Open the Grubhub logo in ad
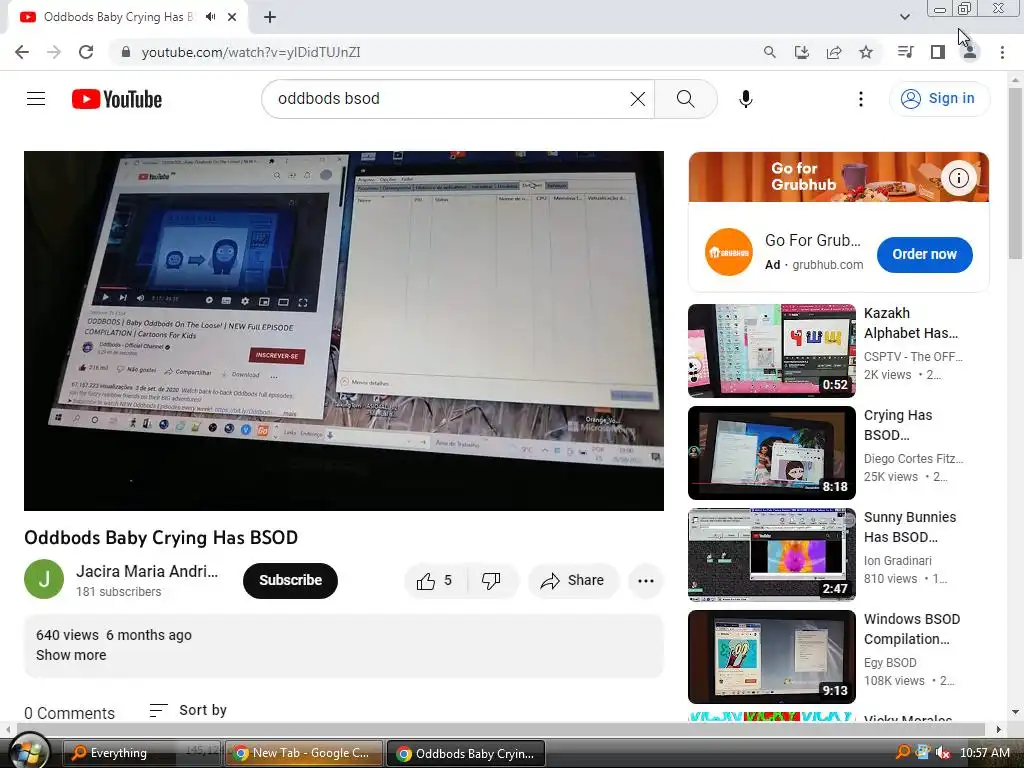Screen dimensions: 1024x768 click(x=729, y=252)
